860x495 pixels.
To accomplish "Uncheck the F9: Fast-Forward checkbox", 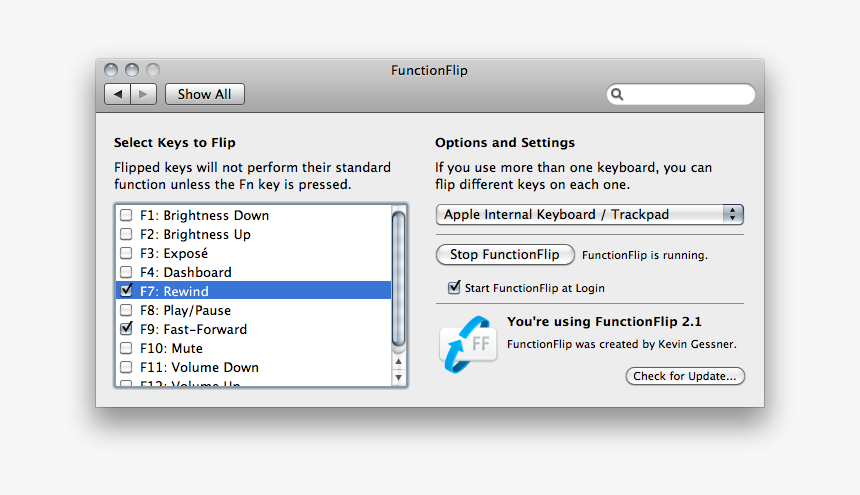I will [126, 329].
